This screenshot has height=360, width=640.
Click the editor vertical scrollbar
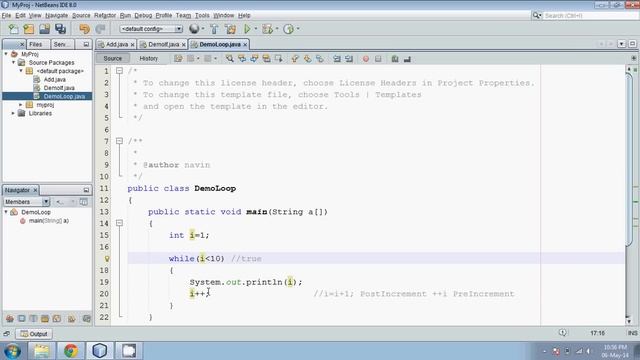coord(629,159)
